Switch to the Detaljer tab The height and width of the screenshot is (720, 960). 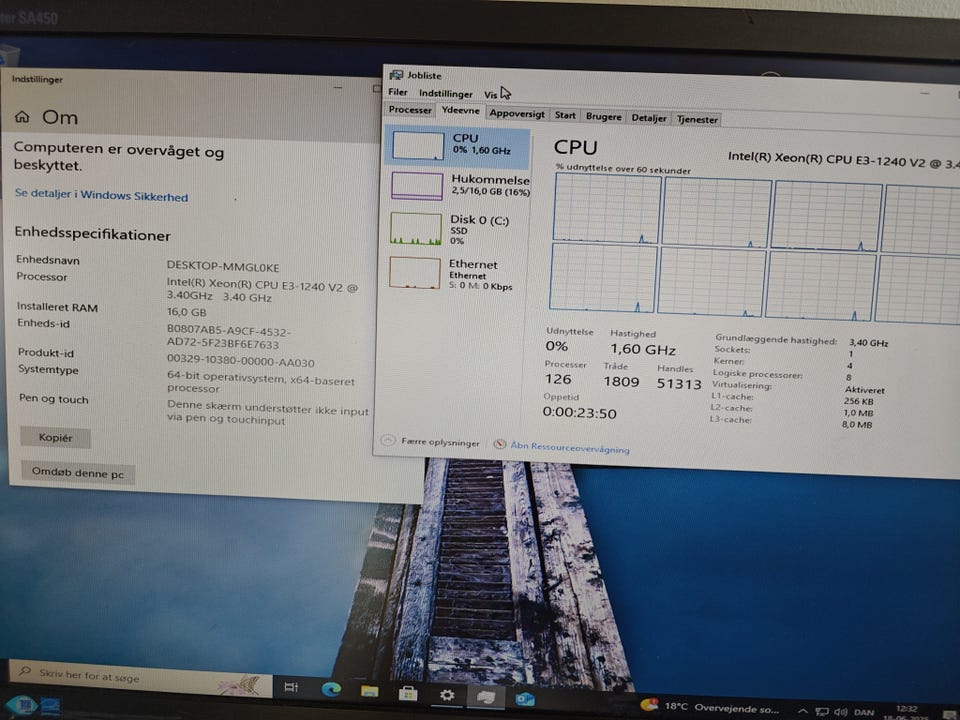[x=648, y=118]
